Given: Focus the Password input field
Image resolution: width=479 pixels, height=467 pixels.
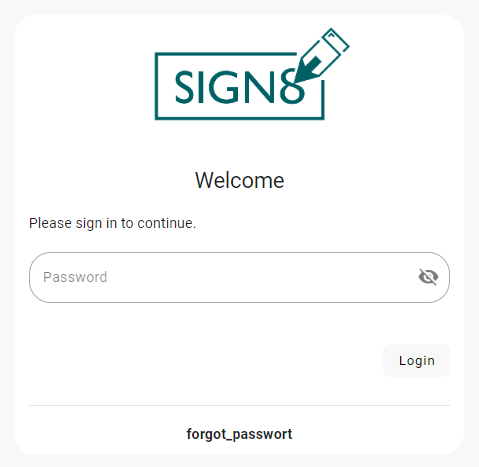Looking at the screenshot, I should pos(239,277).
